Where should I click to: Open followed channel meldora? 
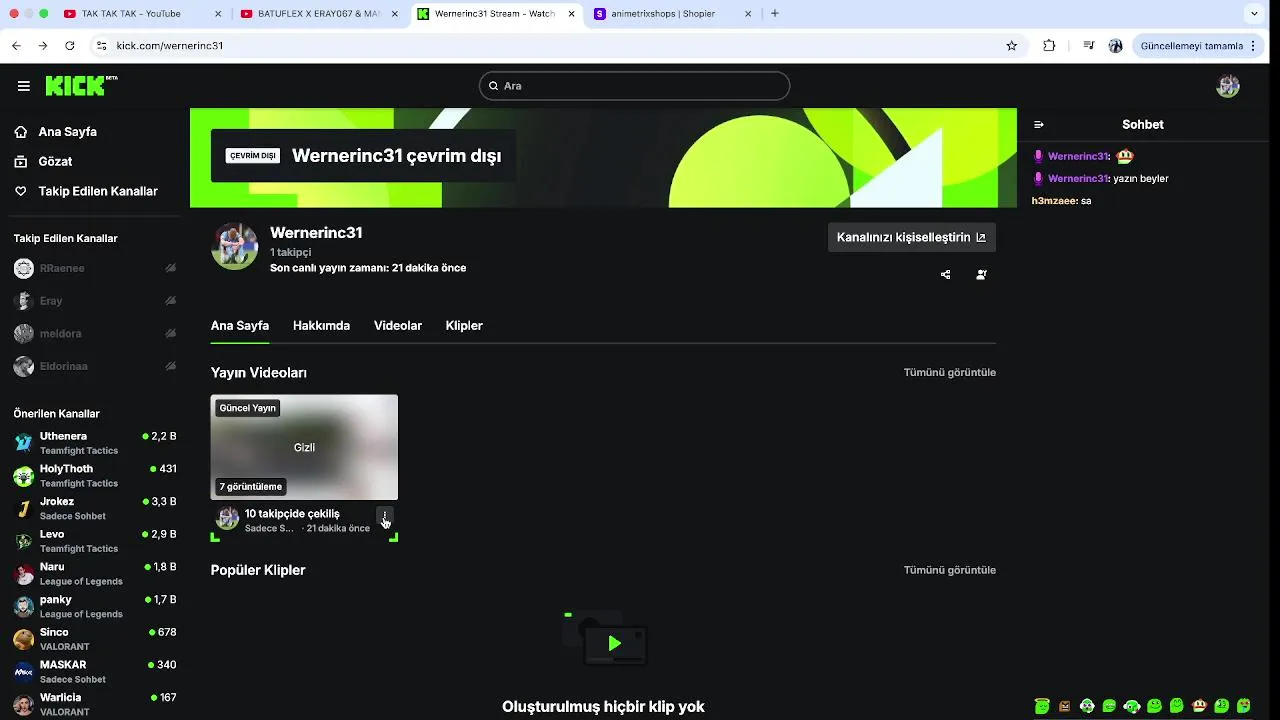click(x=95, y=333)
